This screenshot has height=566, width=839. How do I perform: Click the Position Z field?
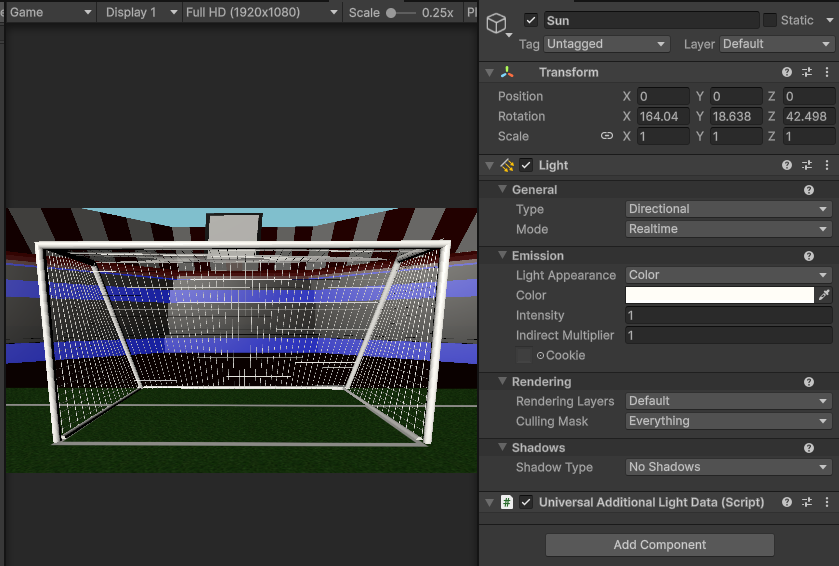[809, 96]
